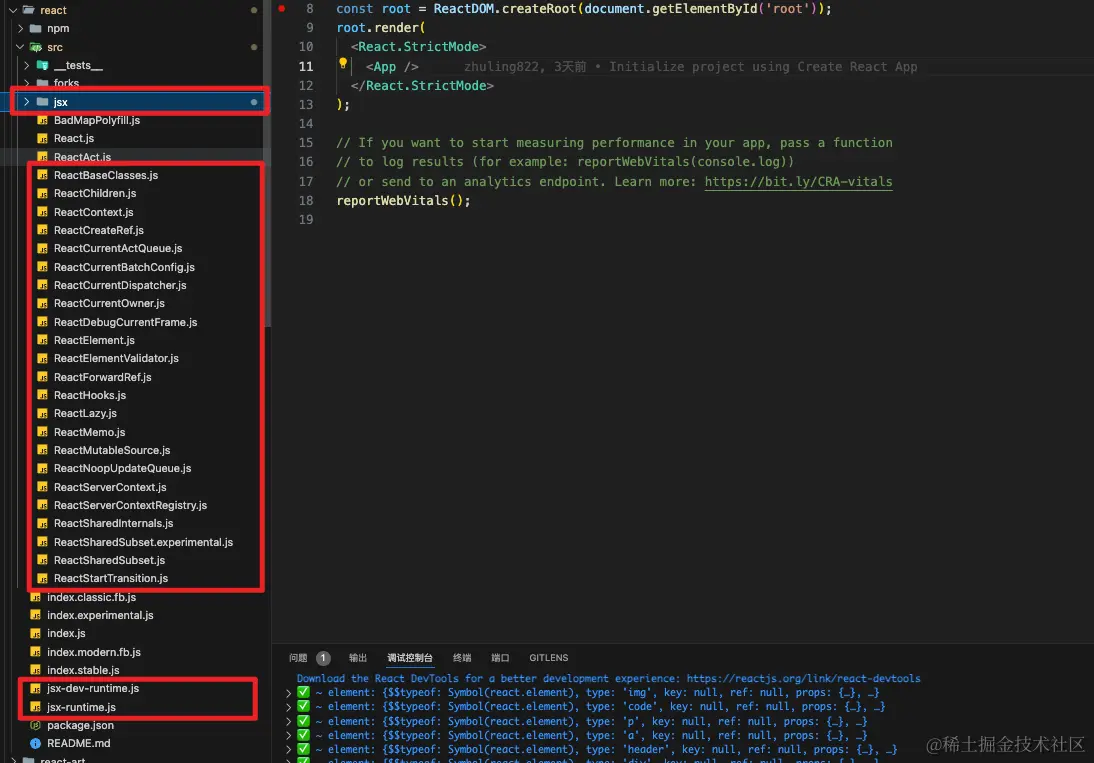This screenshot has width=1094, height=763.
Task: Open ReactCurrentDispatcher.js file
Action: pos(120,285)
